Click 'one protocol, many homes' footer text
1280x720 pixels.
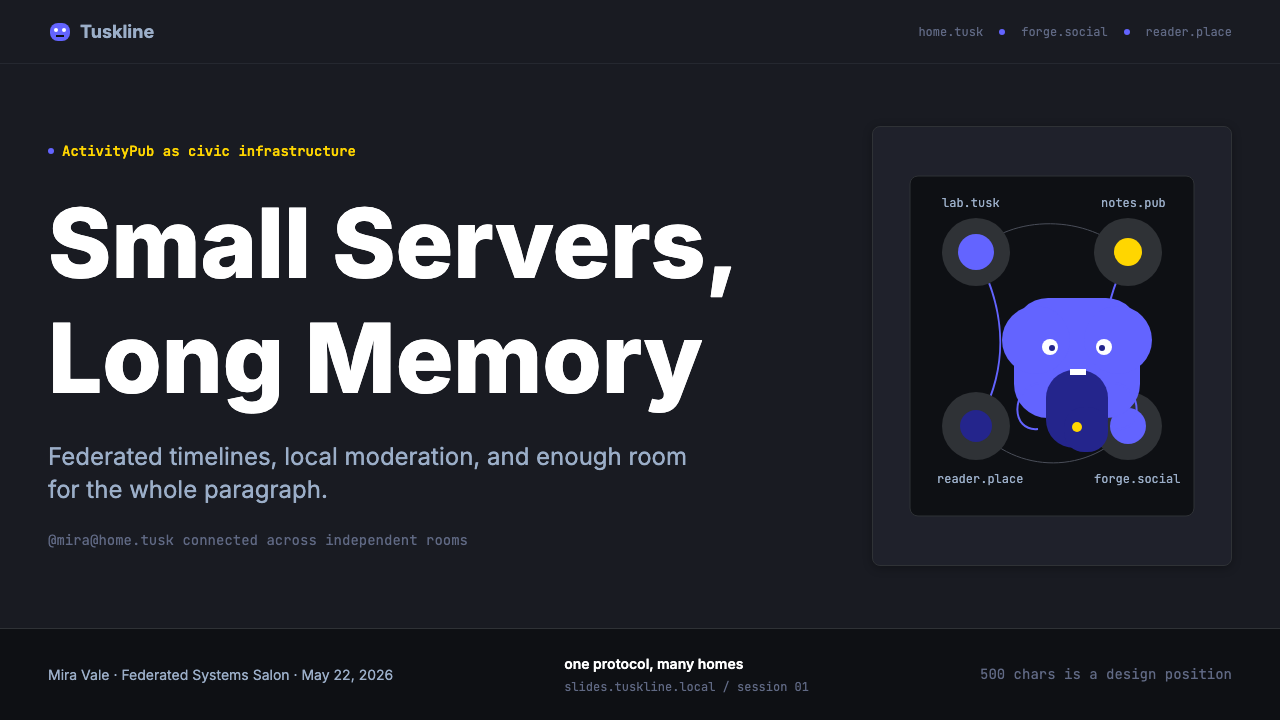654,664
